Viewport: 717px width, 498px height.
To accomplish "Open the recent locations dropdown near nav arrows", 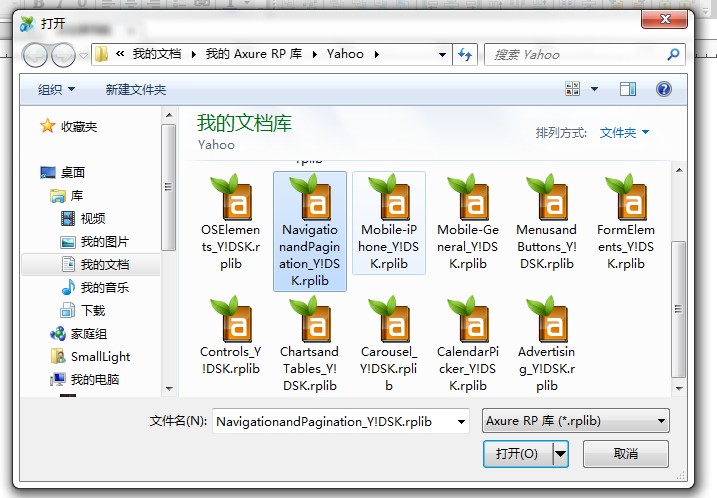I will point(83,56).
